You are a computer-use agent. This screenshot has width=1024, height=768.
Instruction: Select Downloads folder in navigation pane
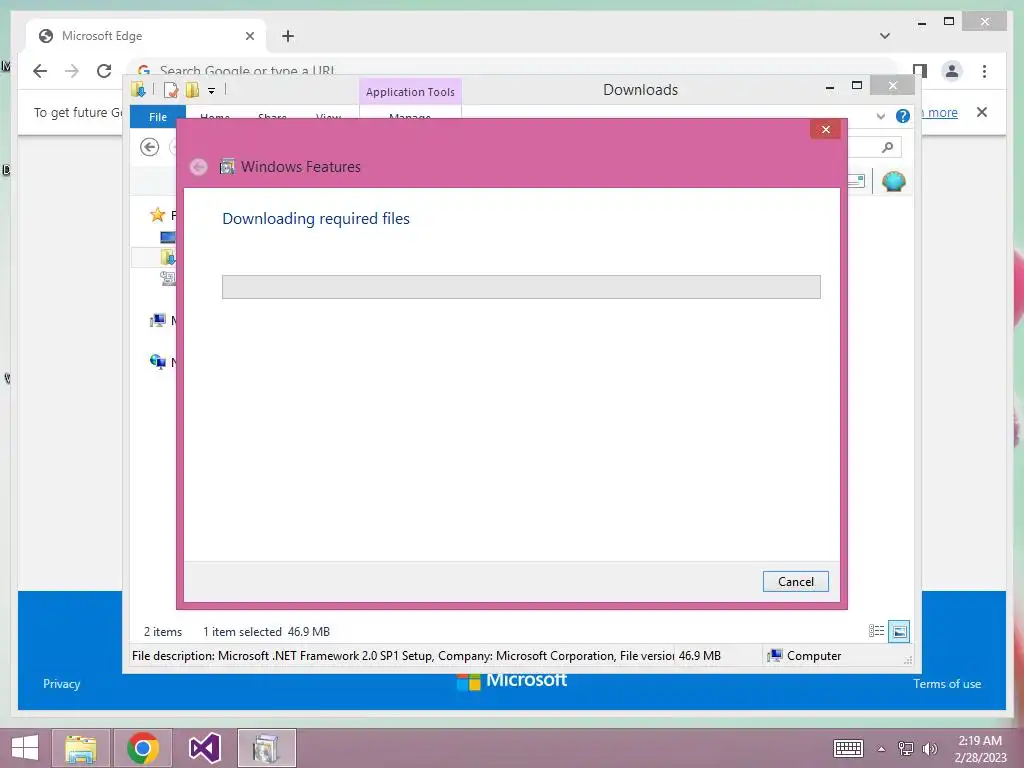[167, 257]
